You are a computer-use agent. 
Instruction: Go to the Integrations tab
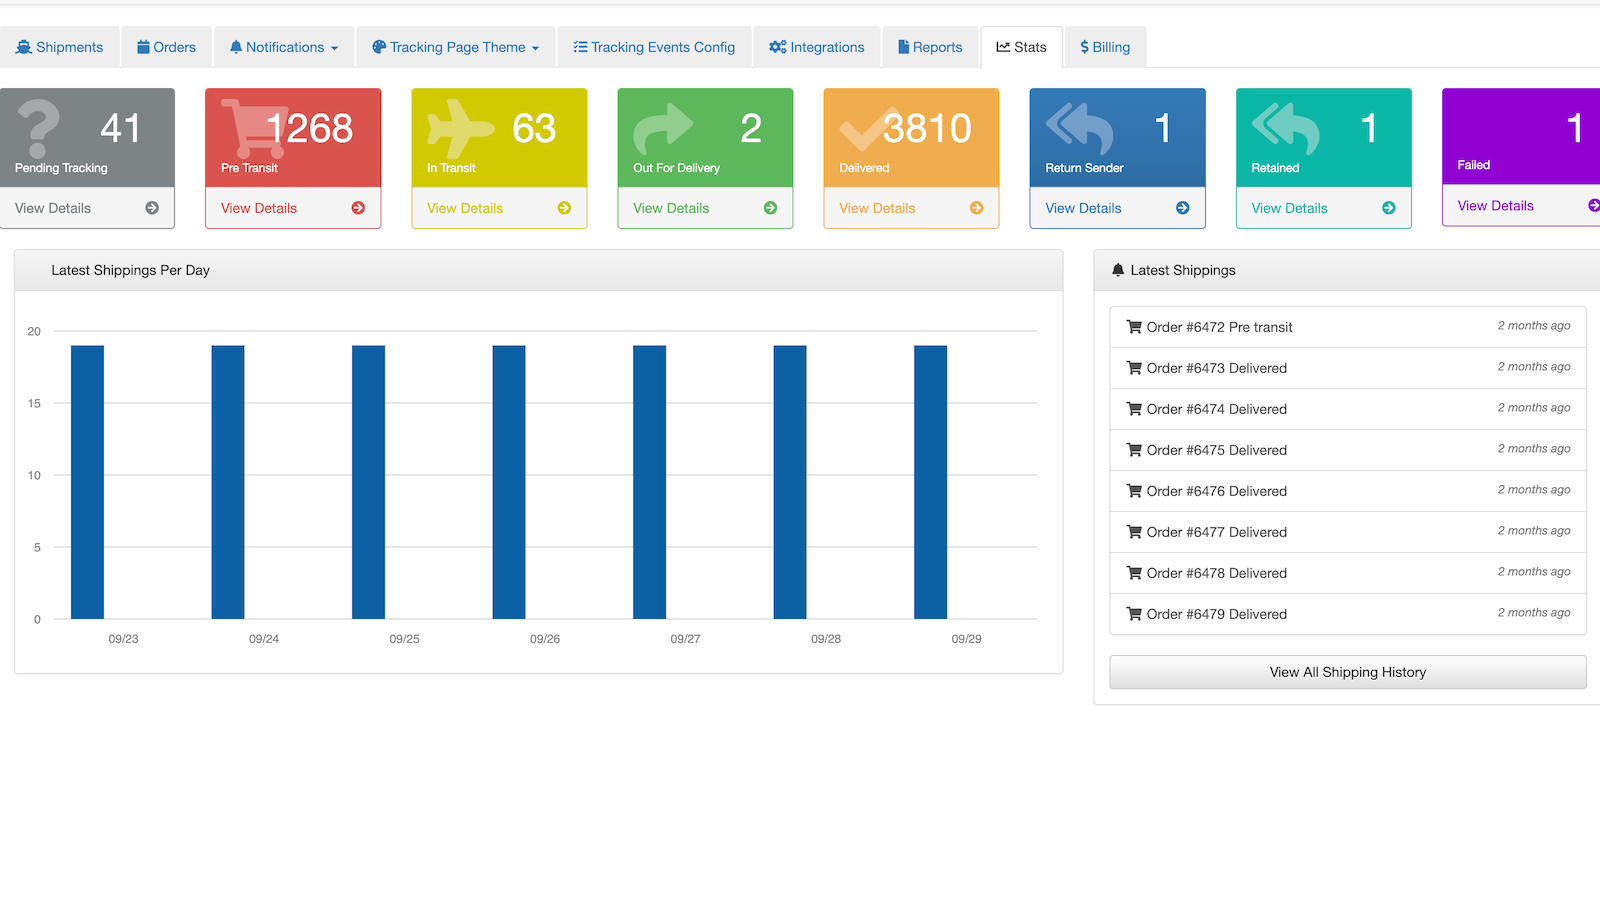817,47
